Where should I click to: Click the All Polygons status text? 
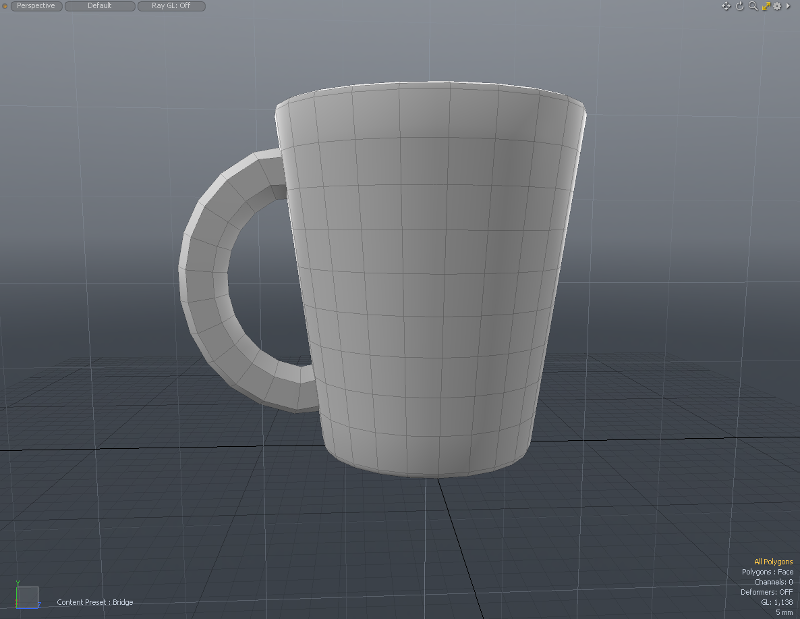[773, 562]
